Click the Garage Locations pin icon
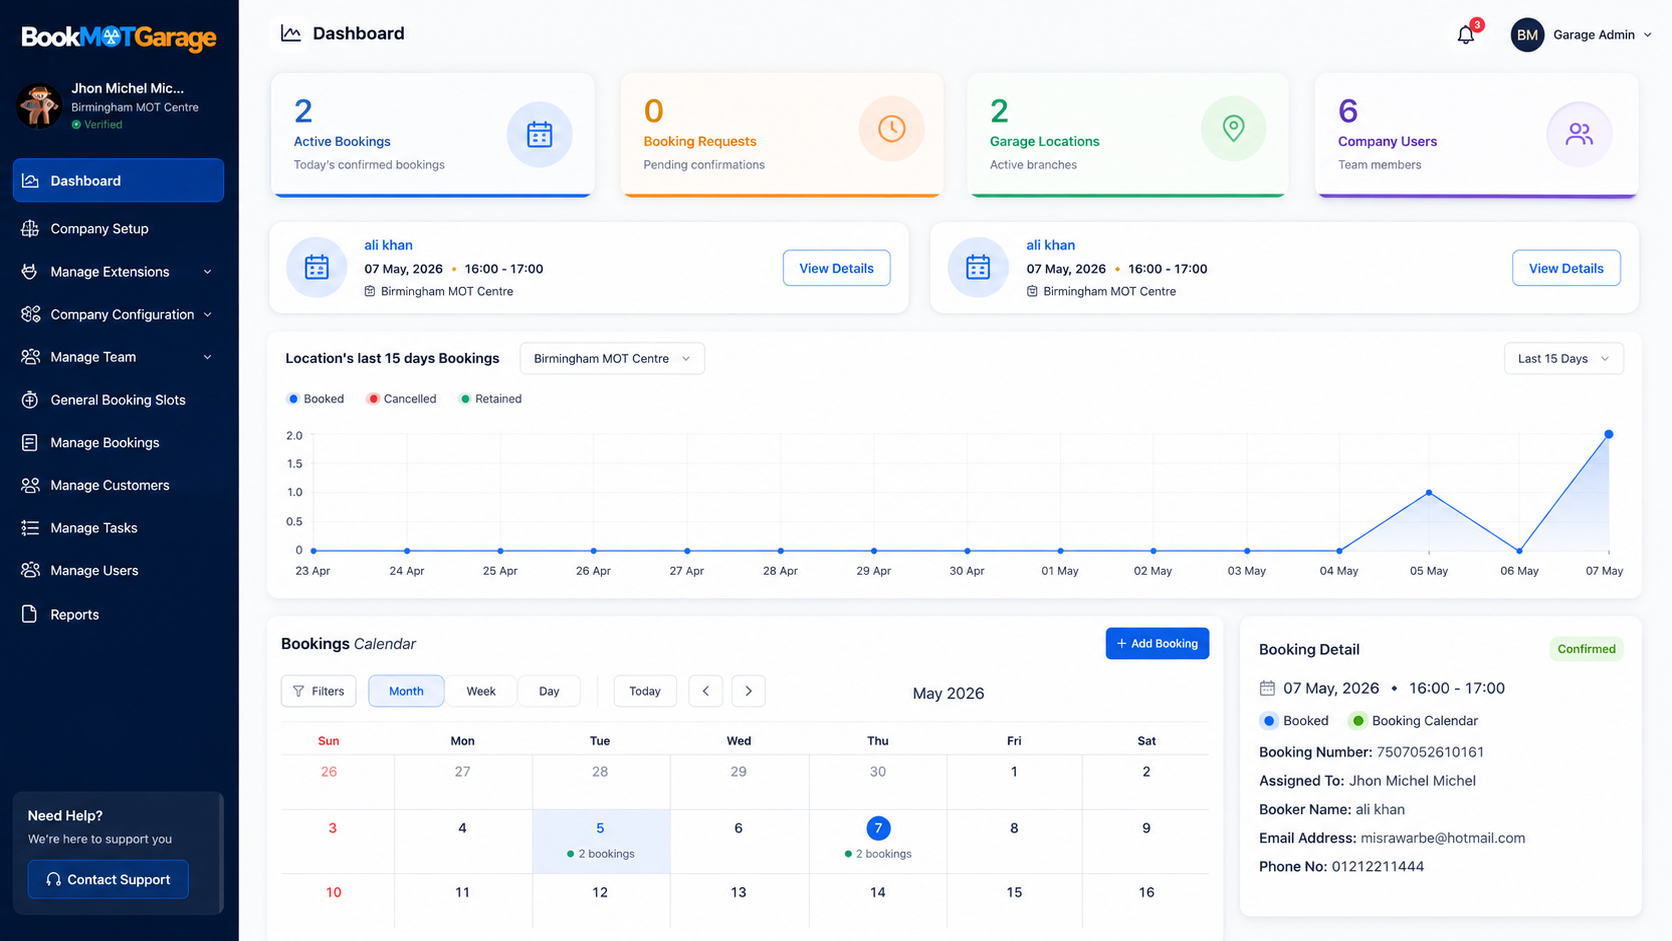 coord(1233,128)
